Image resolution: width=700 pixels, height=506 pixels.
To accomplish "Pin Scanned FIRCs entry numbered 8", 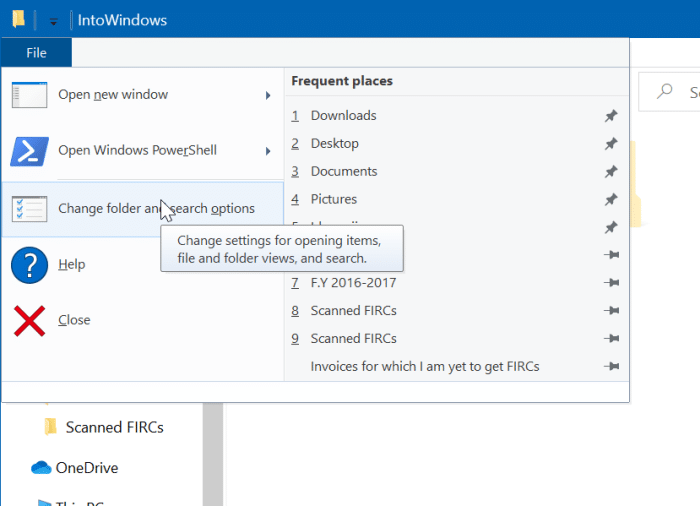I will point(612,311).
